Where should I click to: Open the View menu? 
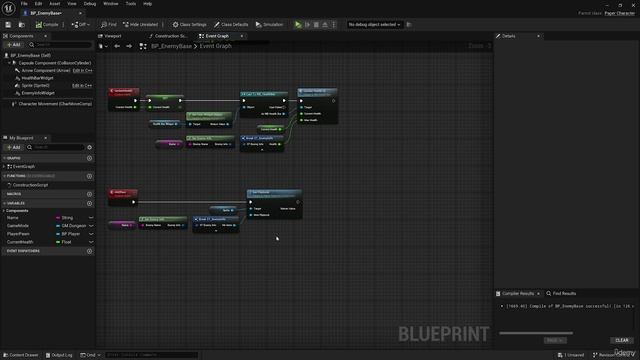[72, 4]
